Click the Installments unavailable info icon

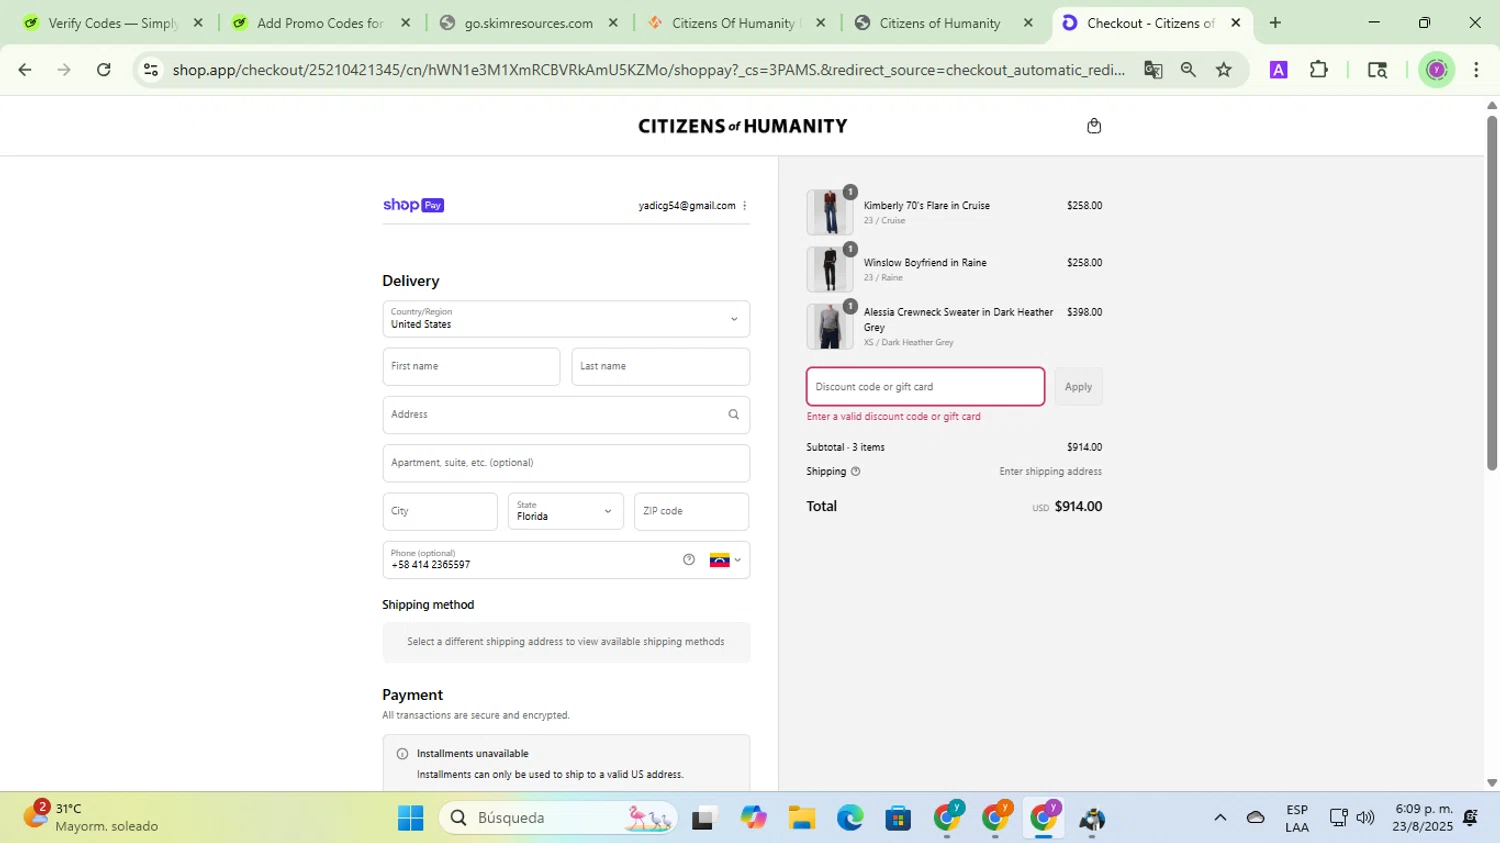point(402,754)
